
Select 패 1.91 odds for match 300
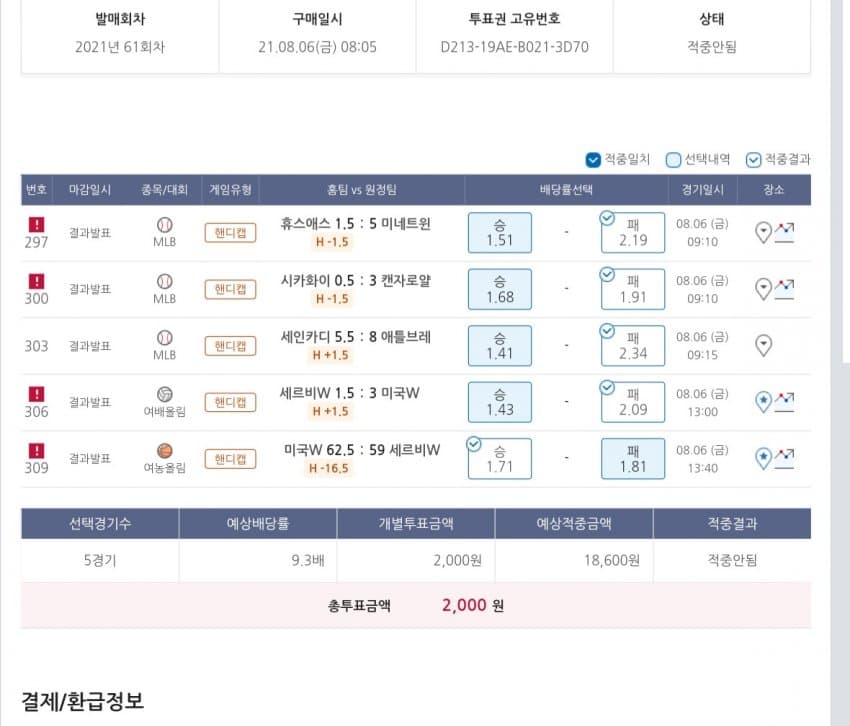coord(633,289)
